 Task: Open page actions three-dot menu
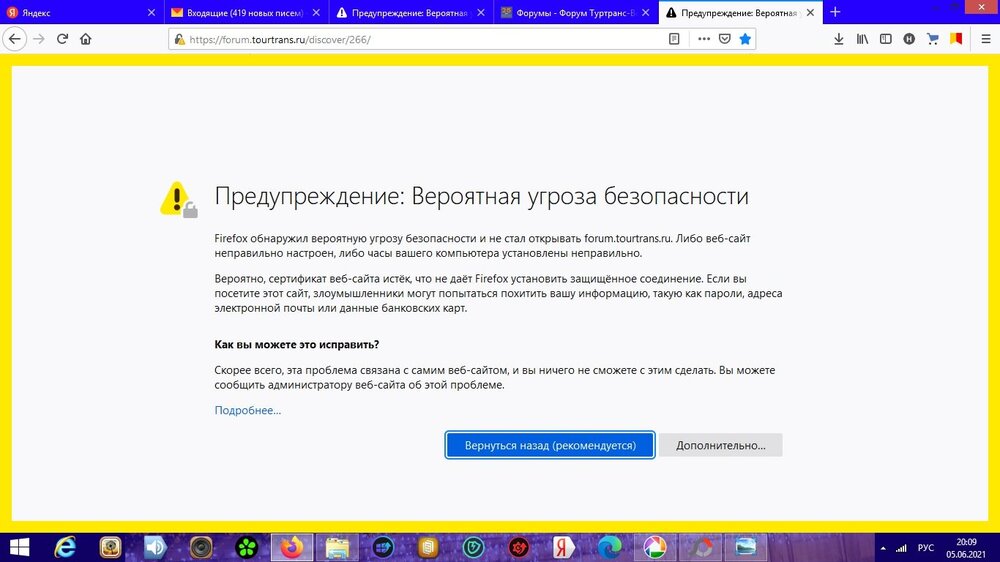click(x=703, y=39)
